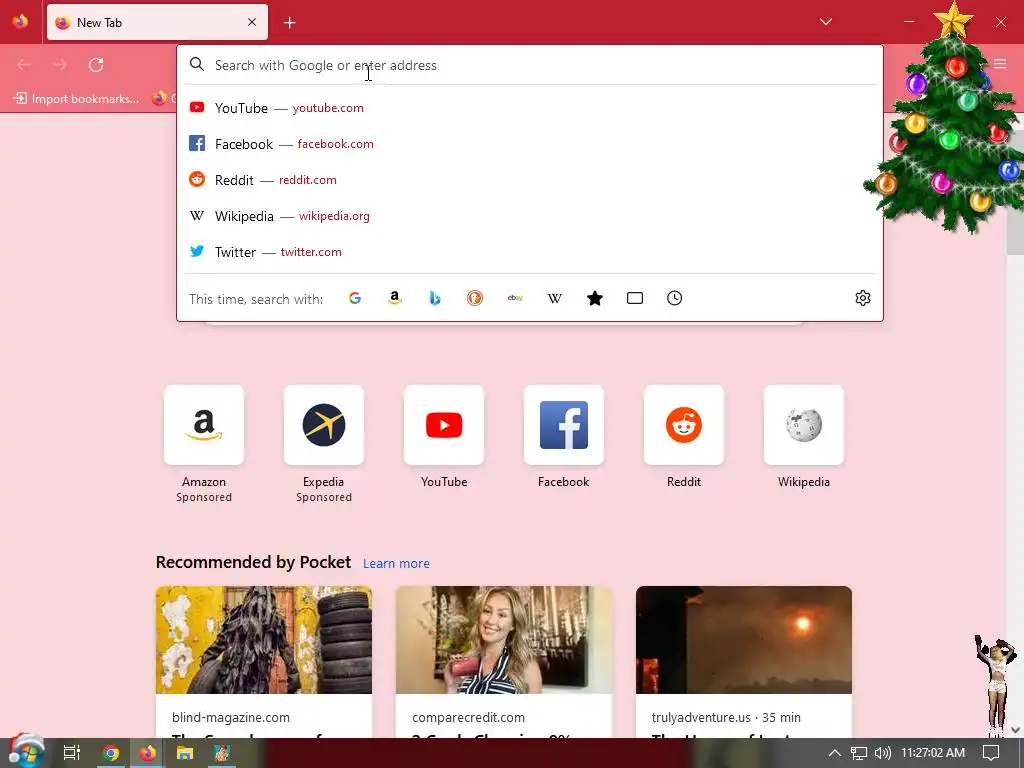Open a new tab with the plus button
The height and width of the screenshot is (768, 1024).
pyautogui.click(x=290, y=23)
